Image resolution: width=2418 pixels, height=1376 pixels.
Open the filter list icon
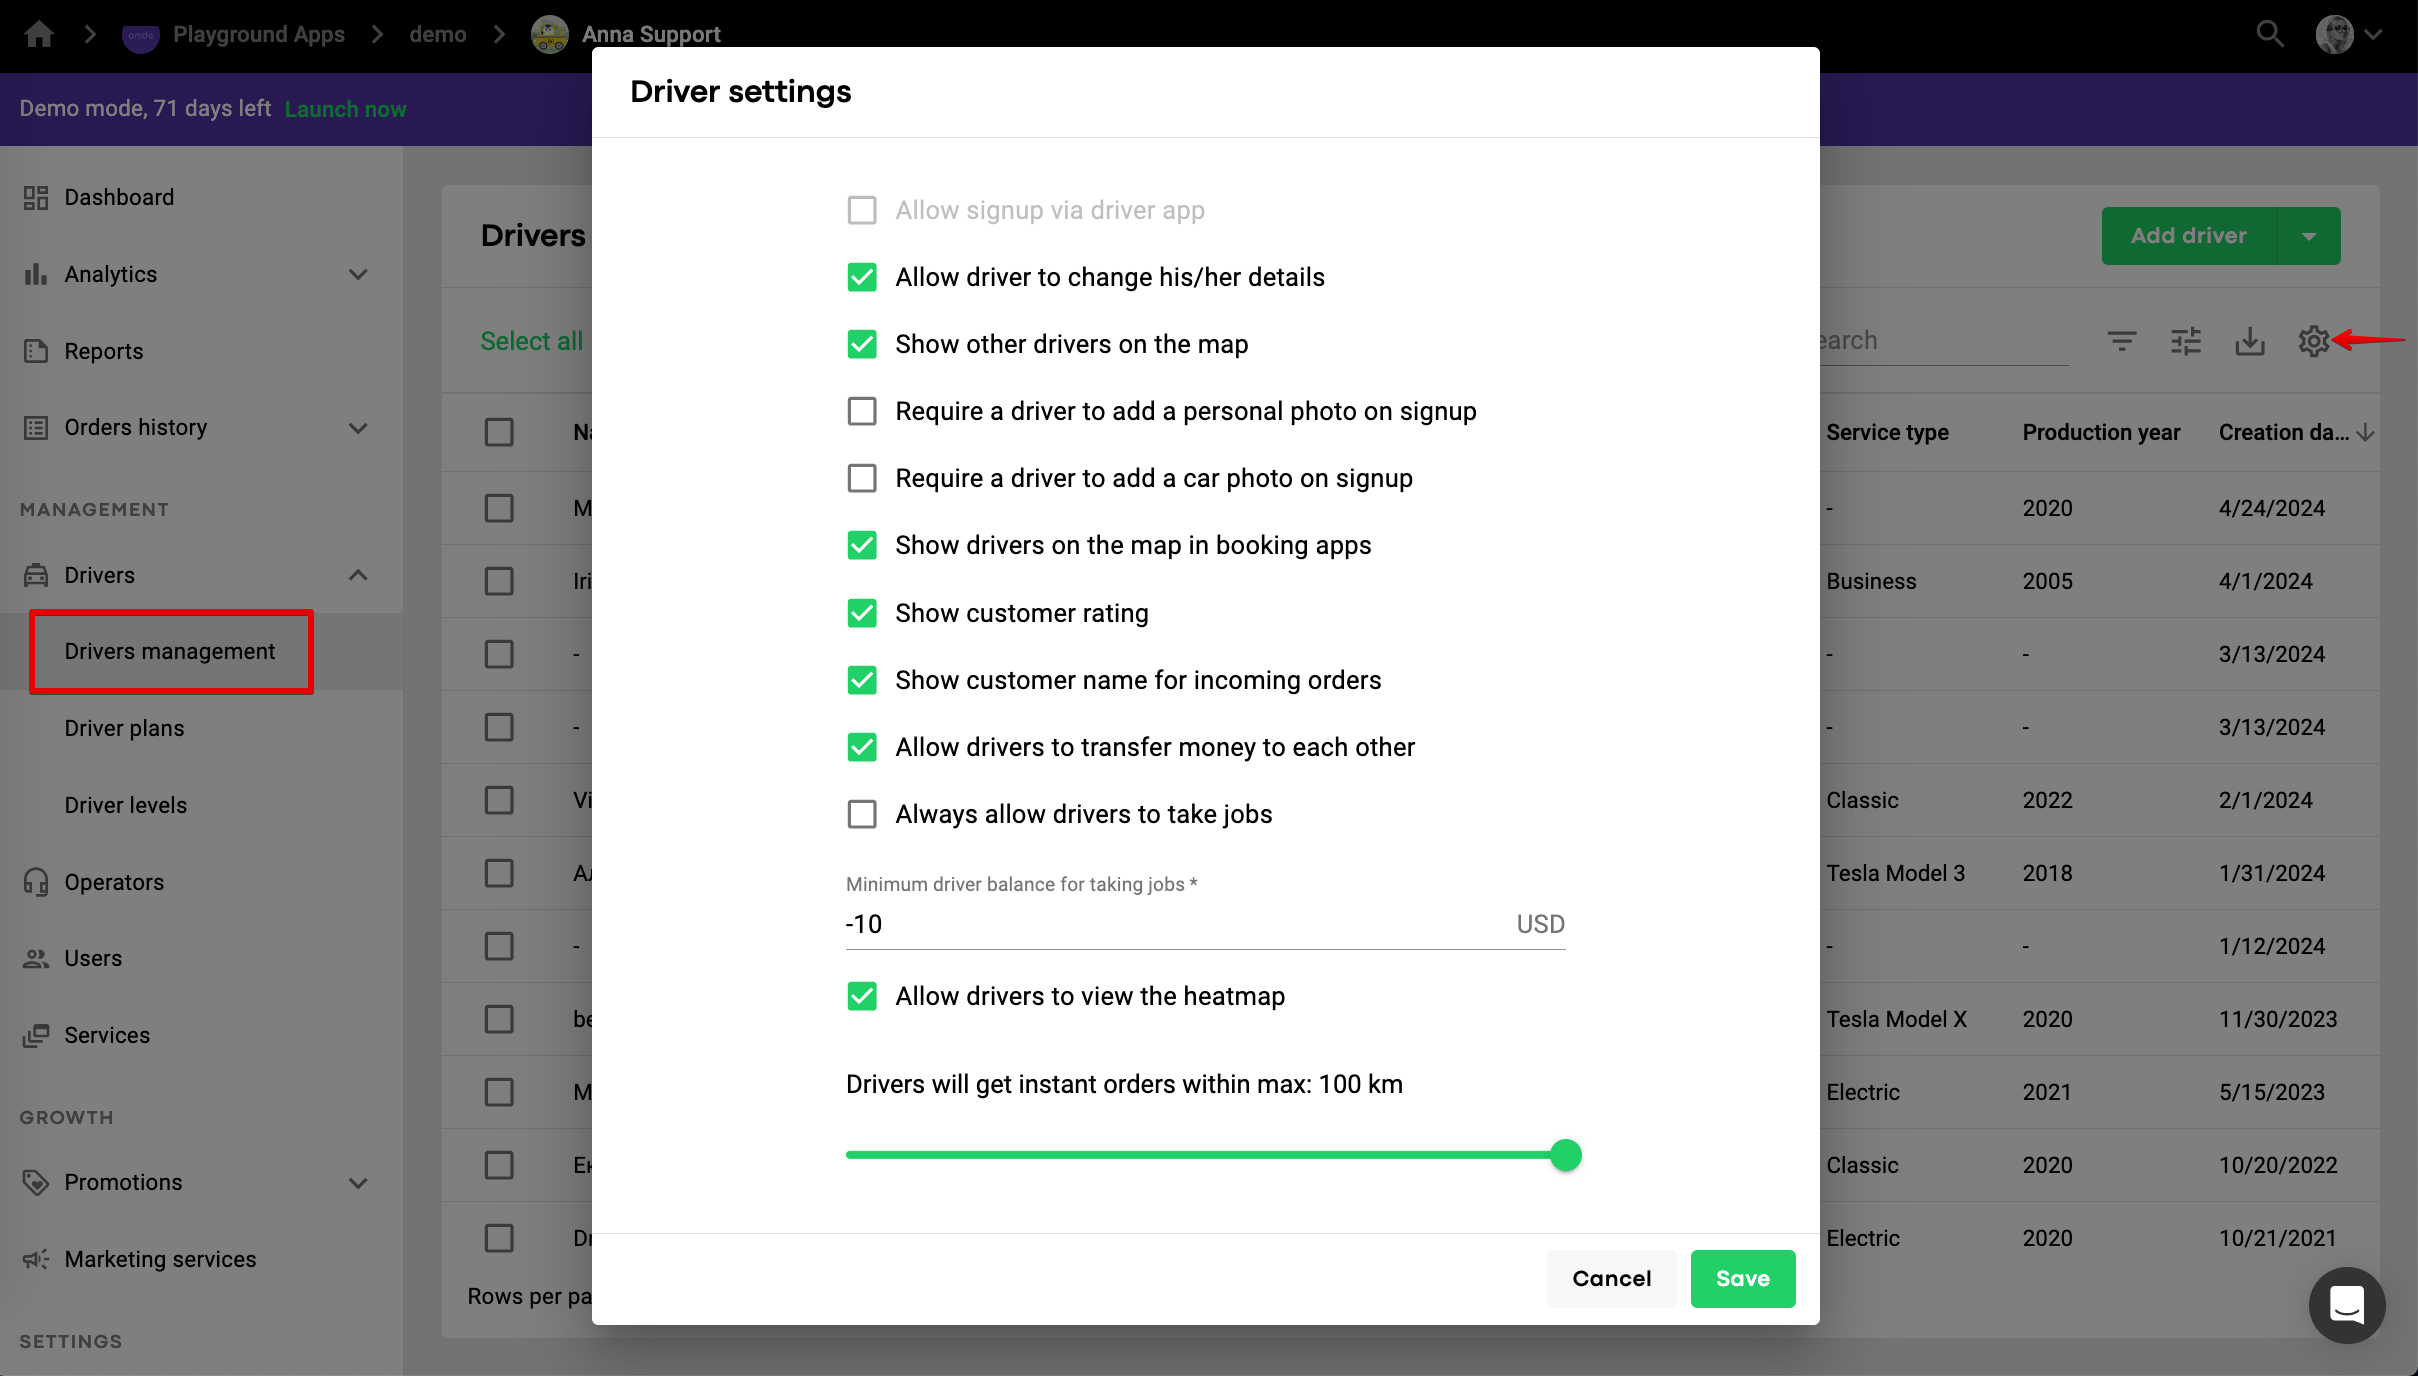2121,341
